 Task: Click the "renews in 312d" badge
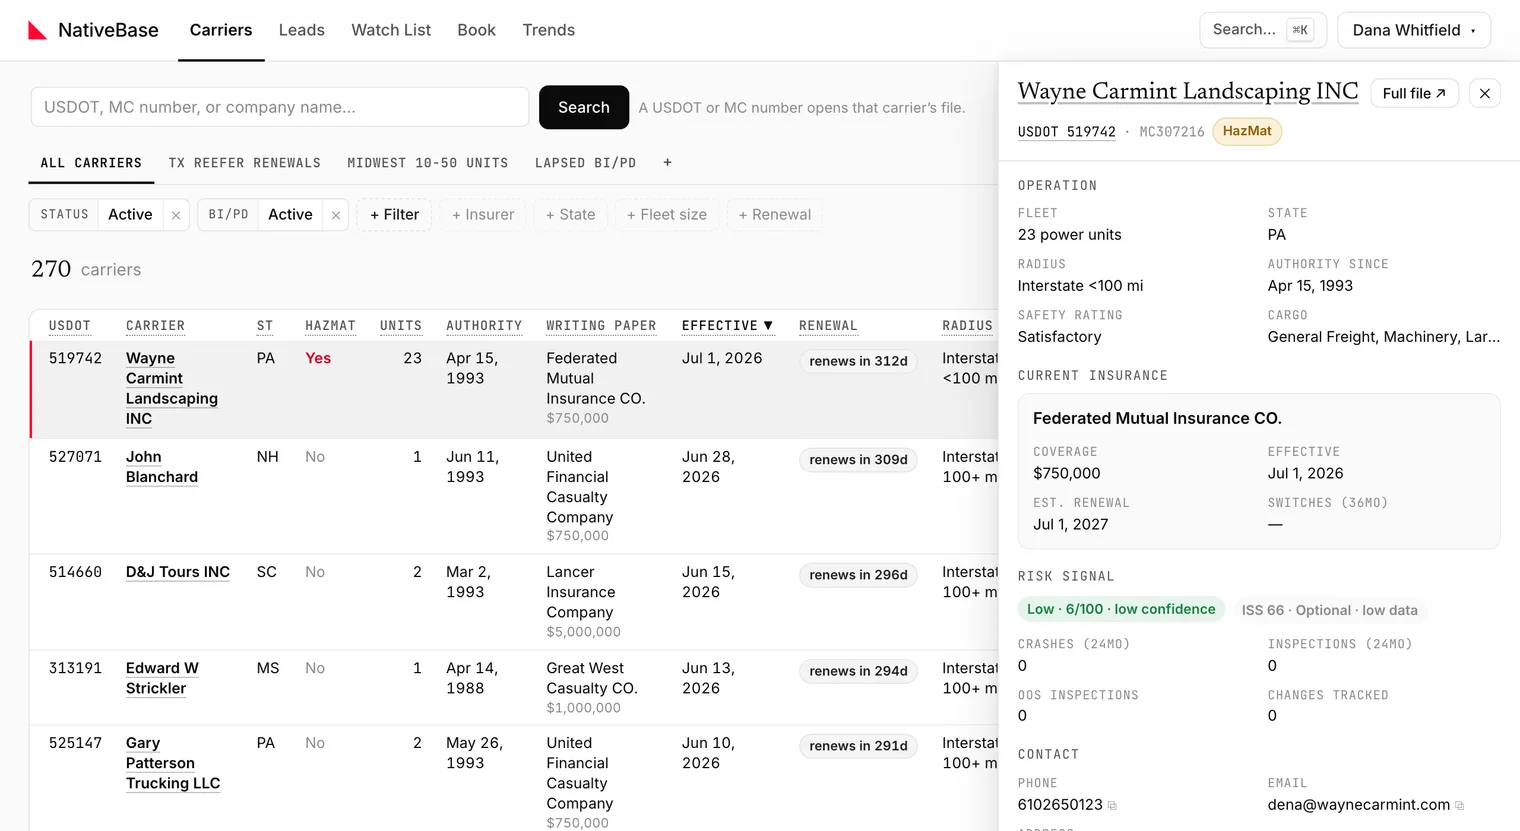click(x=858, y=361)
